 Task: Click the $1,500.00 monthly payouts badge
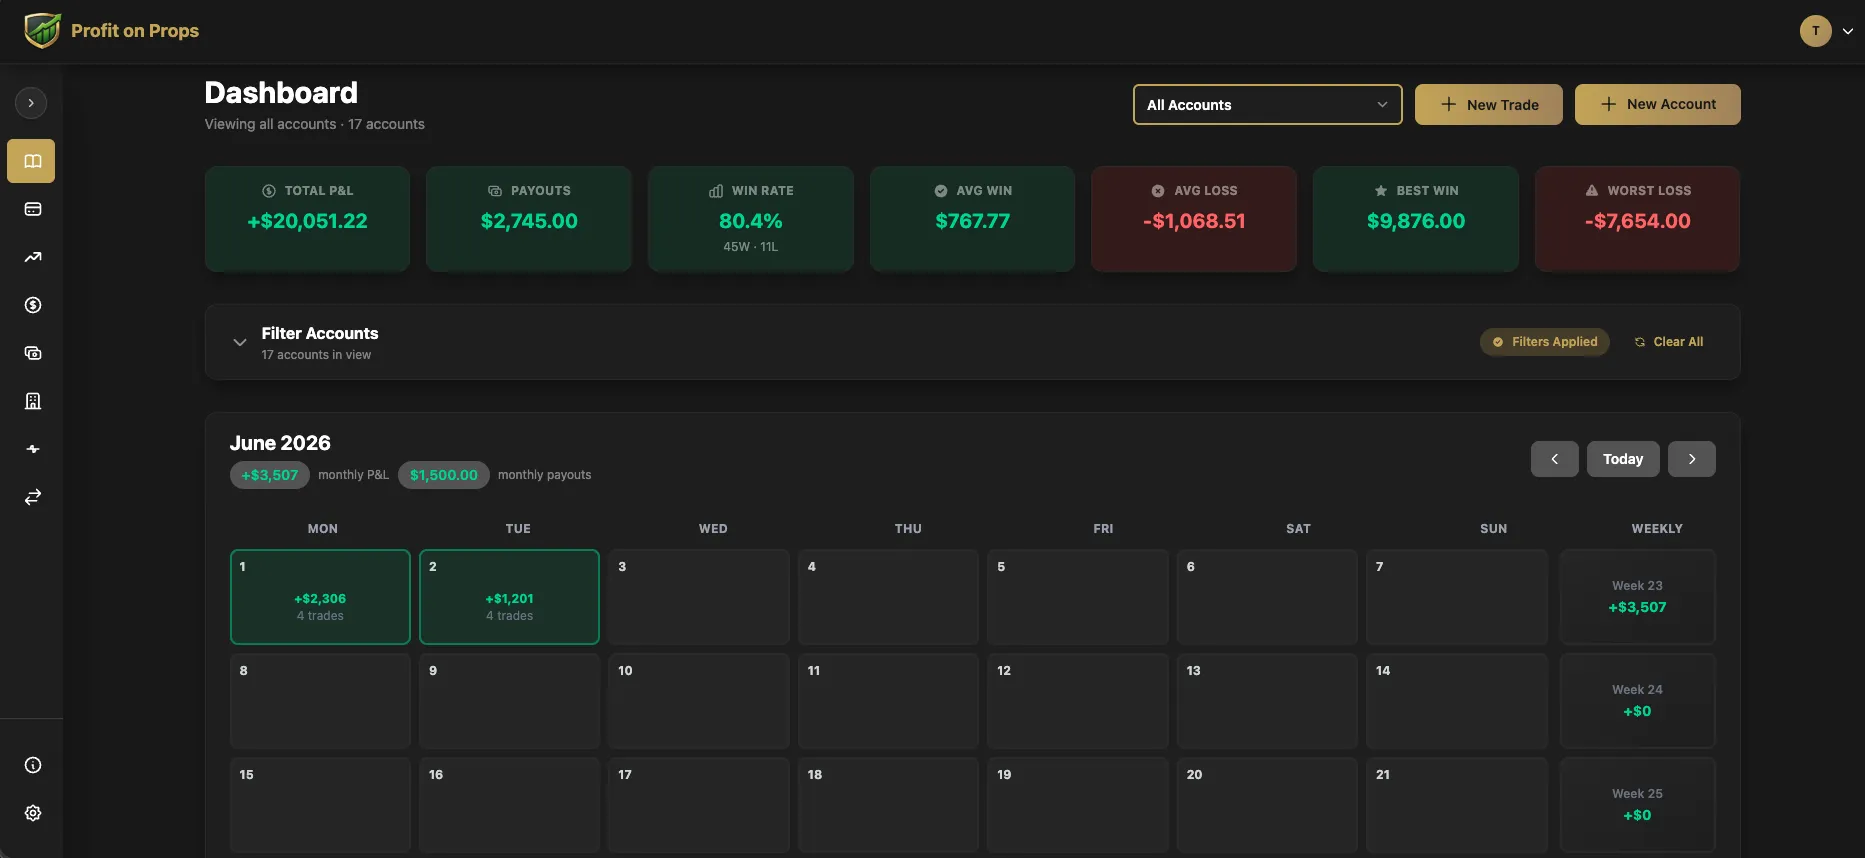click(x=444, y=475)
